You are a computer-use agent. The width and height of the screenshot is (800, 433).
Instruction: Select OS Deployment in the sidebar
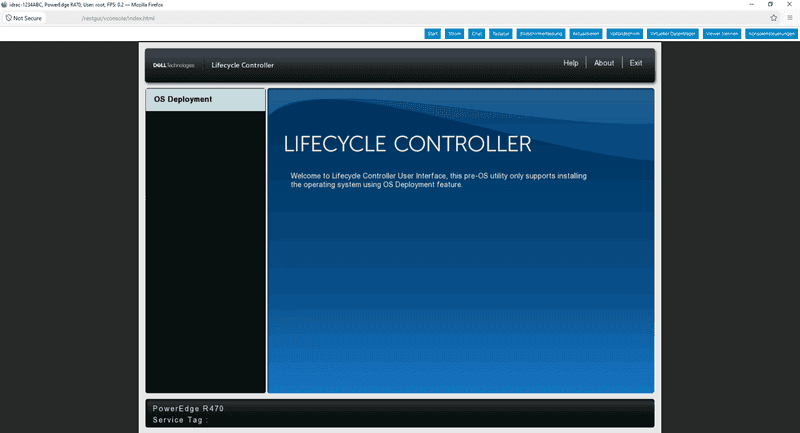pos(205,99)
